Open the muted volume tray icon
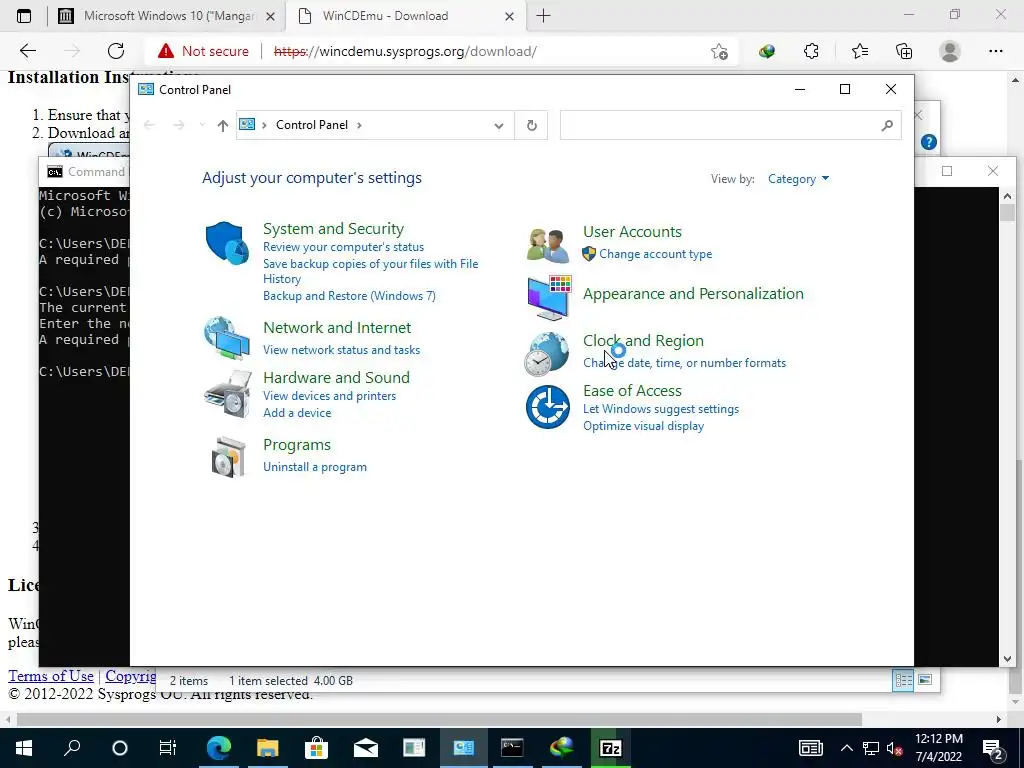1024x768 pixels. [895, 748]
